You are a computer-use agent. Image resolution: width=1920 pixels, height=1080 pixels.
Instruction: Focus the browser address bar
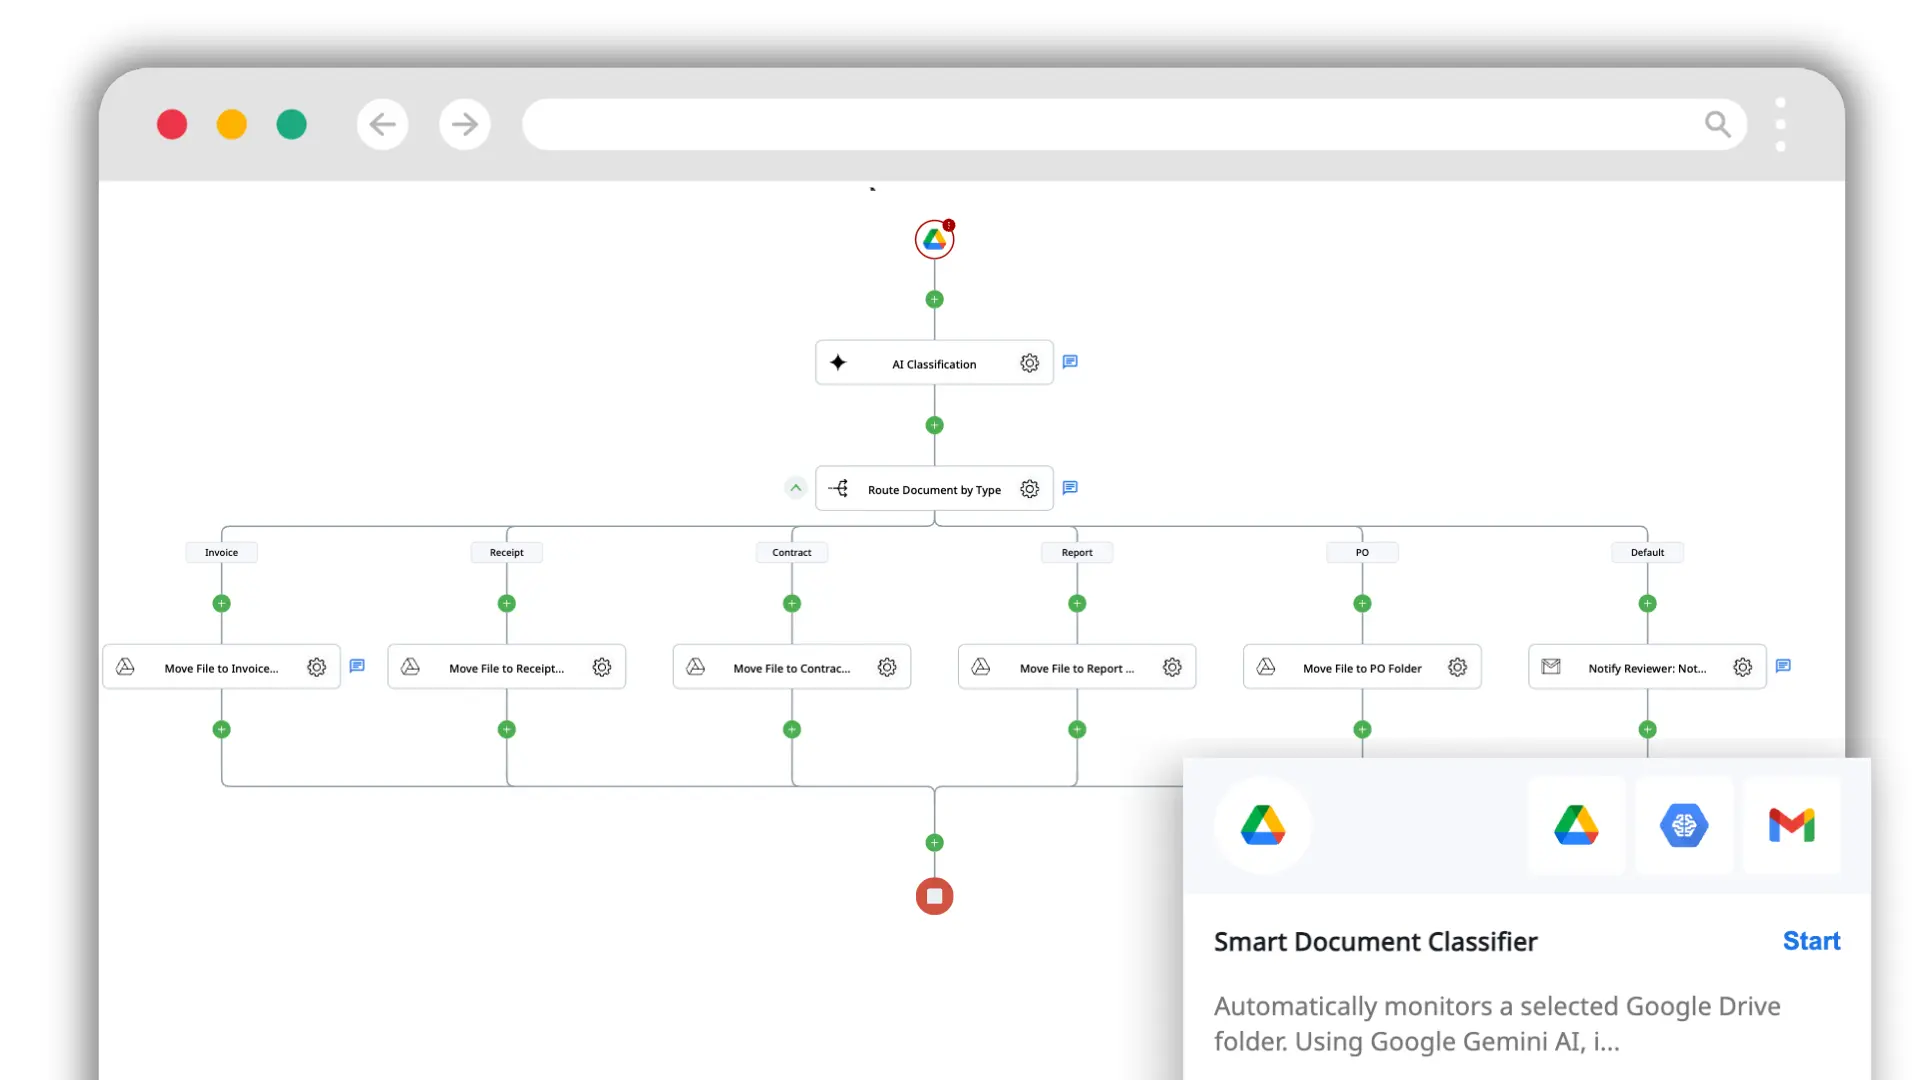[1134, 124]
